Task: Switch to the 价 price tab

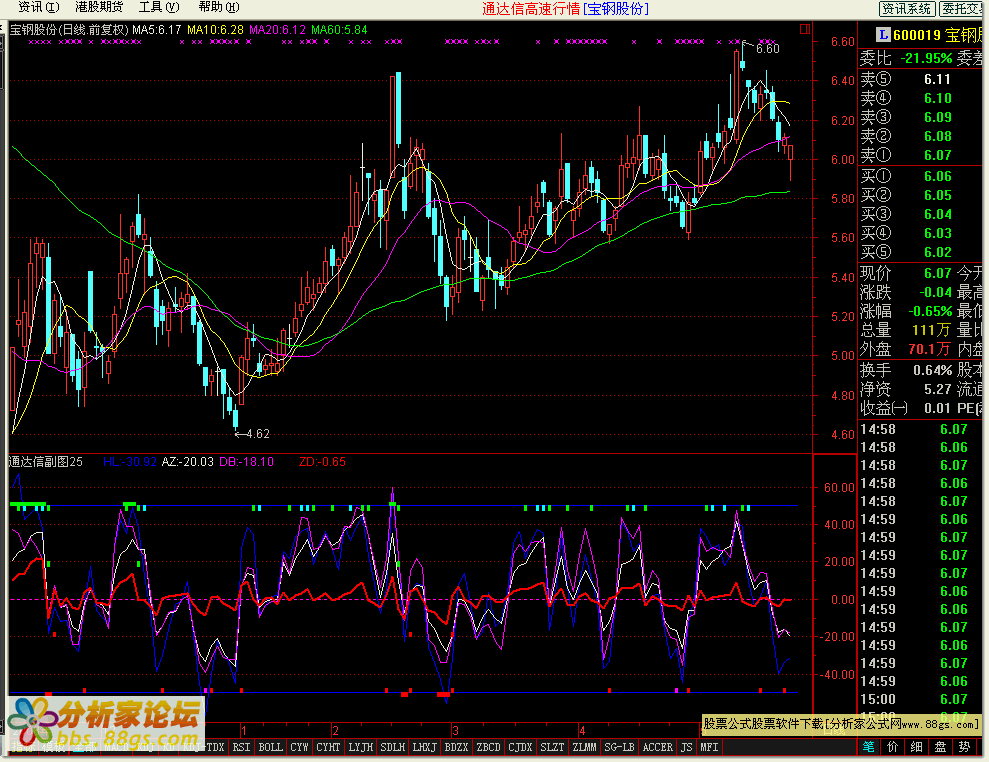Action: [892, 747]
